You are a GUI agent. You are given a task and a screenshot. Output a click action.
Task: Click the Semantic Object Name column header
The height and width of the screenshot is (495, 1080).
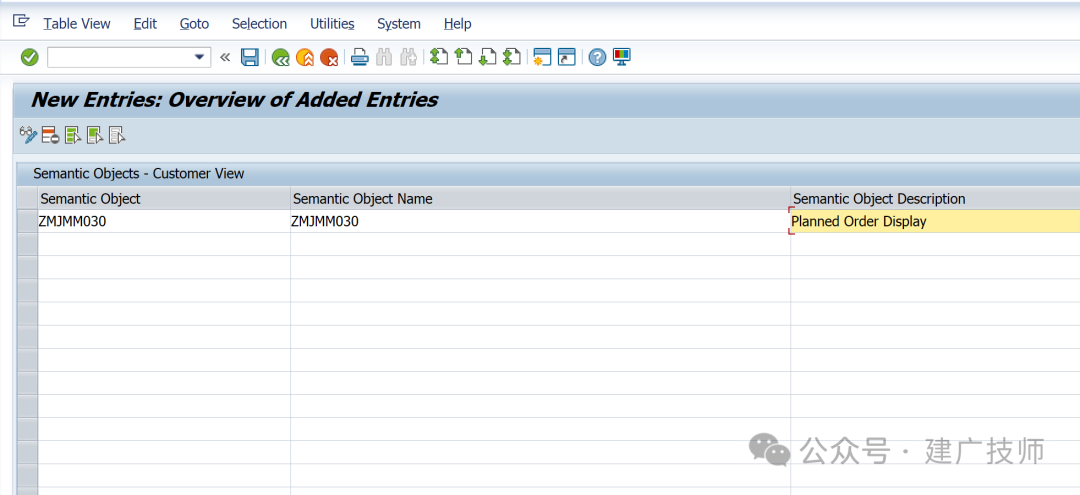[541, 198]
